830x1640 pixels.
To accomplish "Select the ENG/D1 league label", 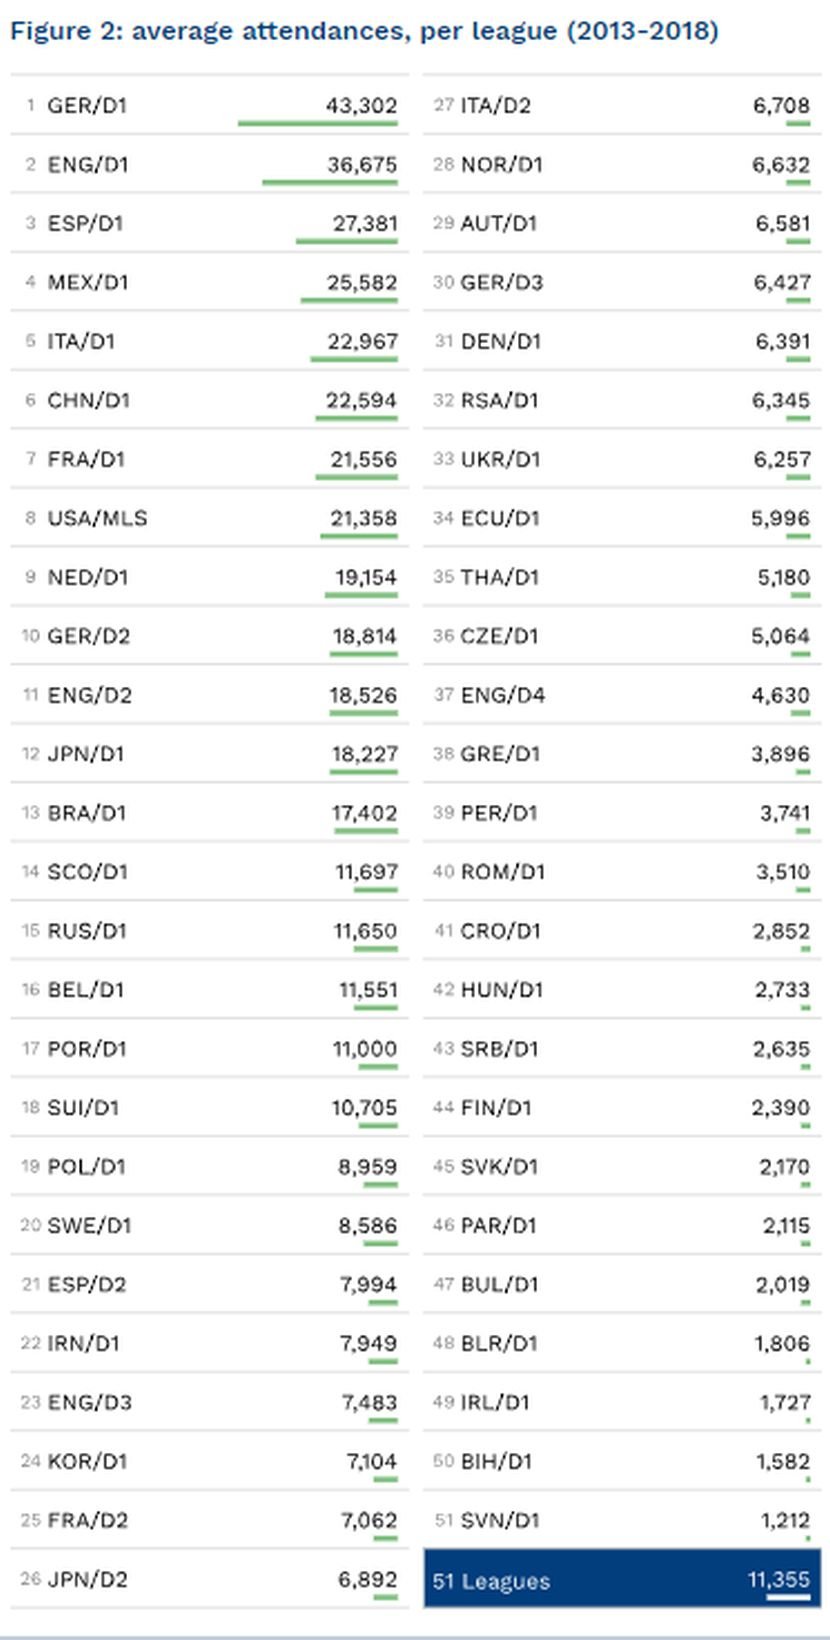I will click(88, 164).
